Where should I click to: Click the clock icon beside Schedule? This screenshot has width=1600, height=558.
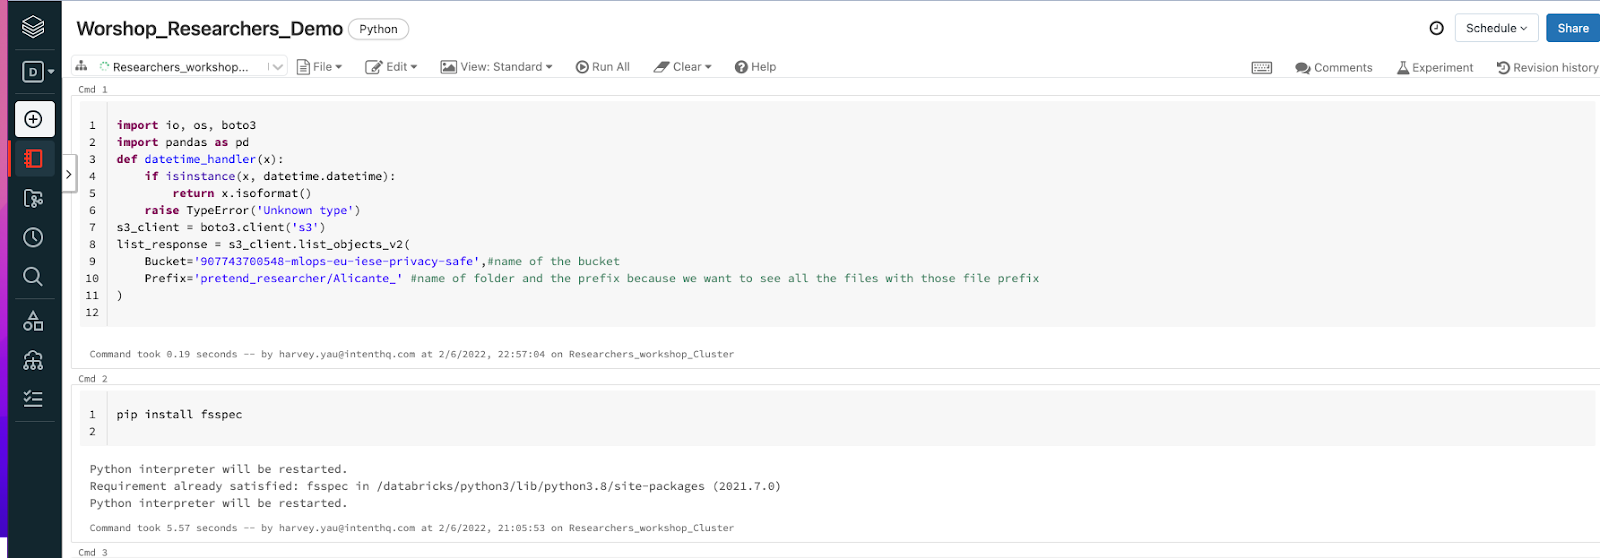tap(1436, 28)
